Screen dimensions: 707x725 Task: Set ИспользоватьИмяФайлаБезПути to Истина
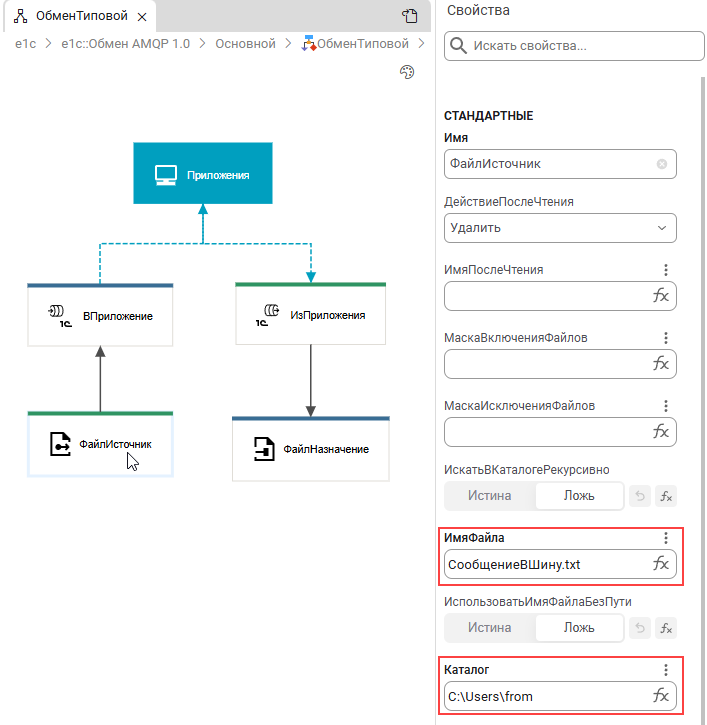490,628
